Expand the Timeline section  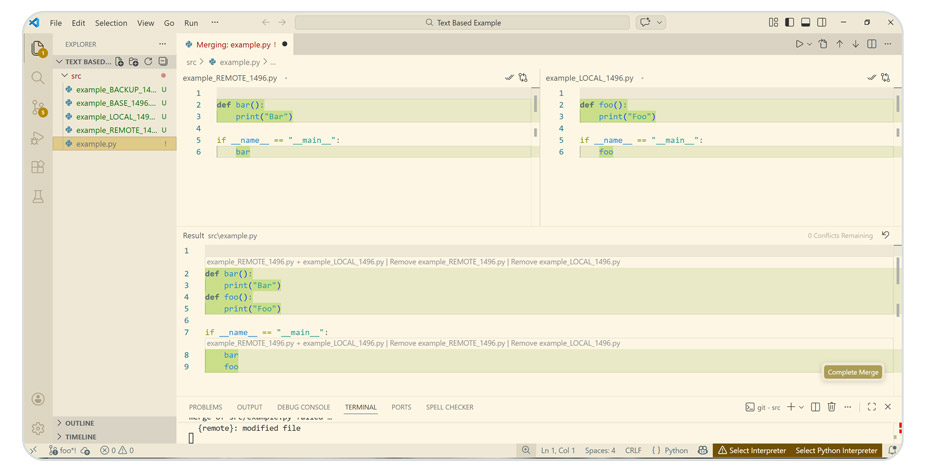(80, 437)
